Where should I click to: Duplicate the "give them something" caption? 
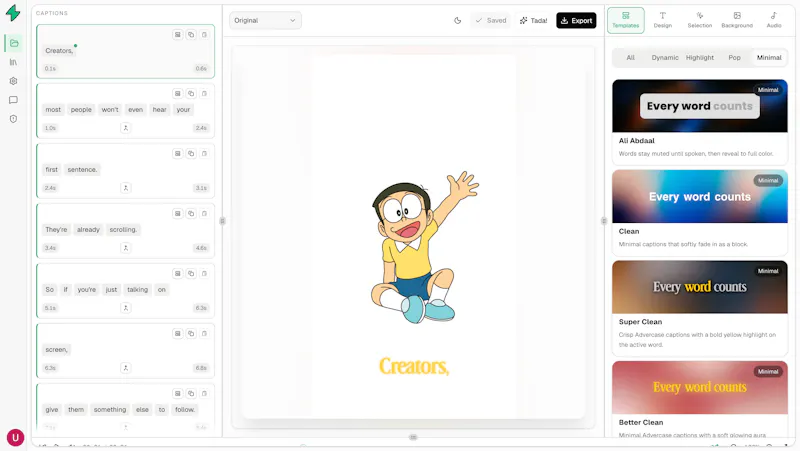(191, 393)
